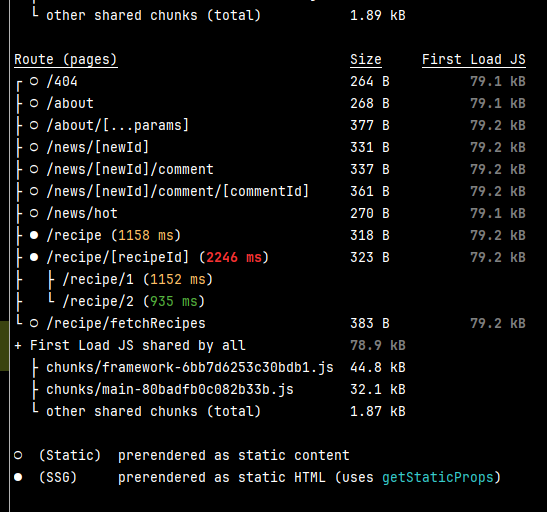The height and width of the screenshot is (512, 547).
Task: Click the filled SSG dot beside /recipe
Action: pos(34,235)
